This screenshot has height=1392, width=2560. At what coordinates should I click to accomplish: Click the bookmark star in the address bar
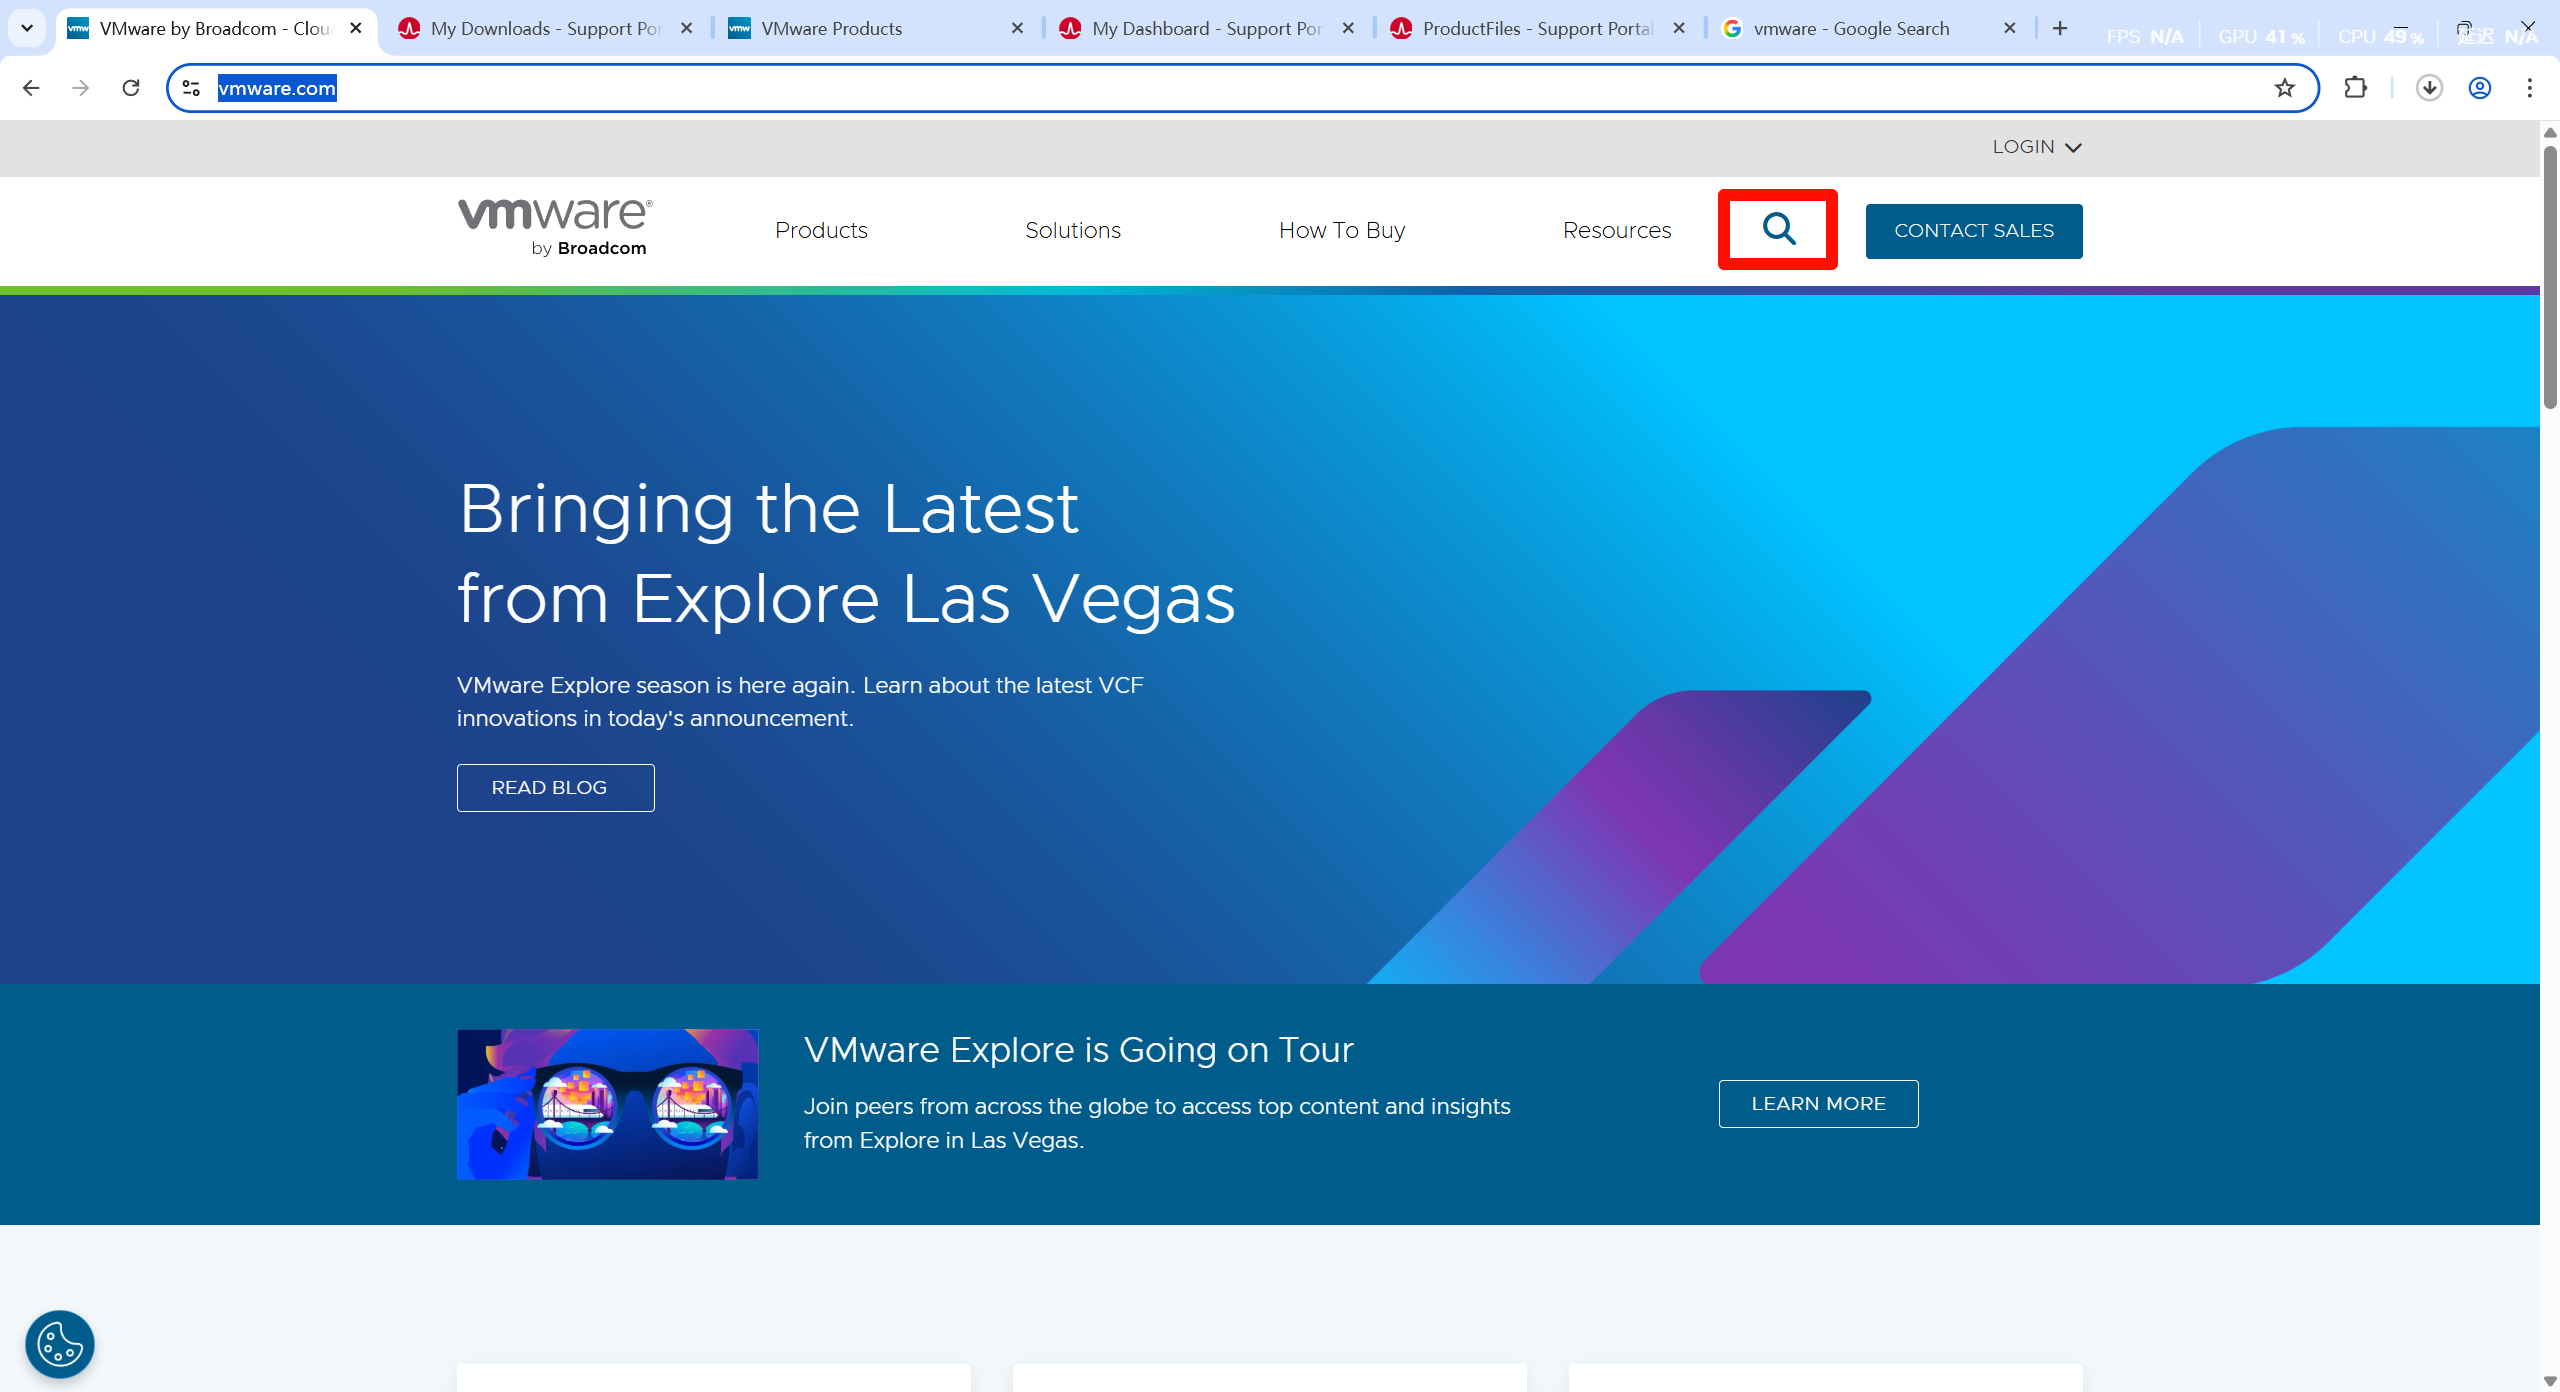click(x=2285, y=88)
